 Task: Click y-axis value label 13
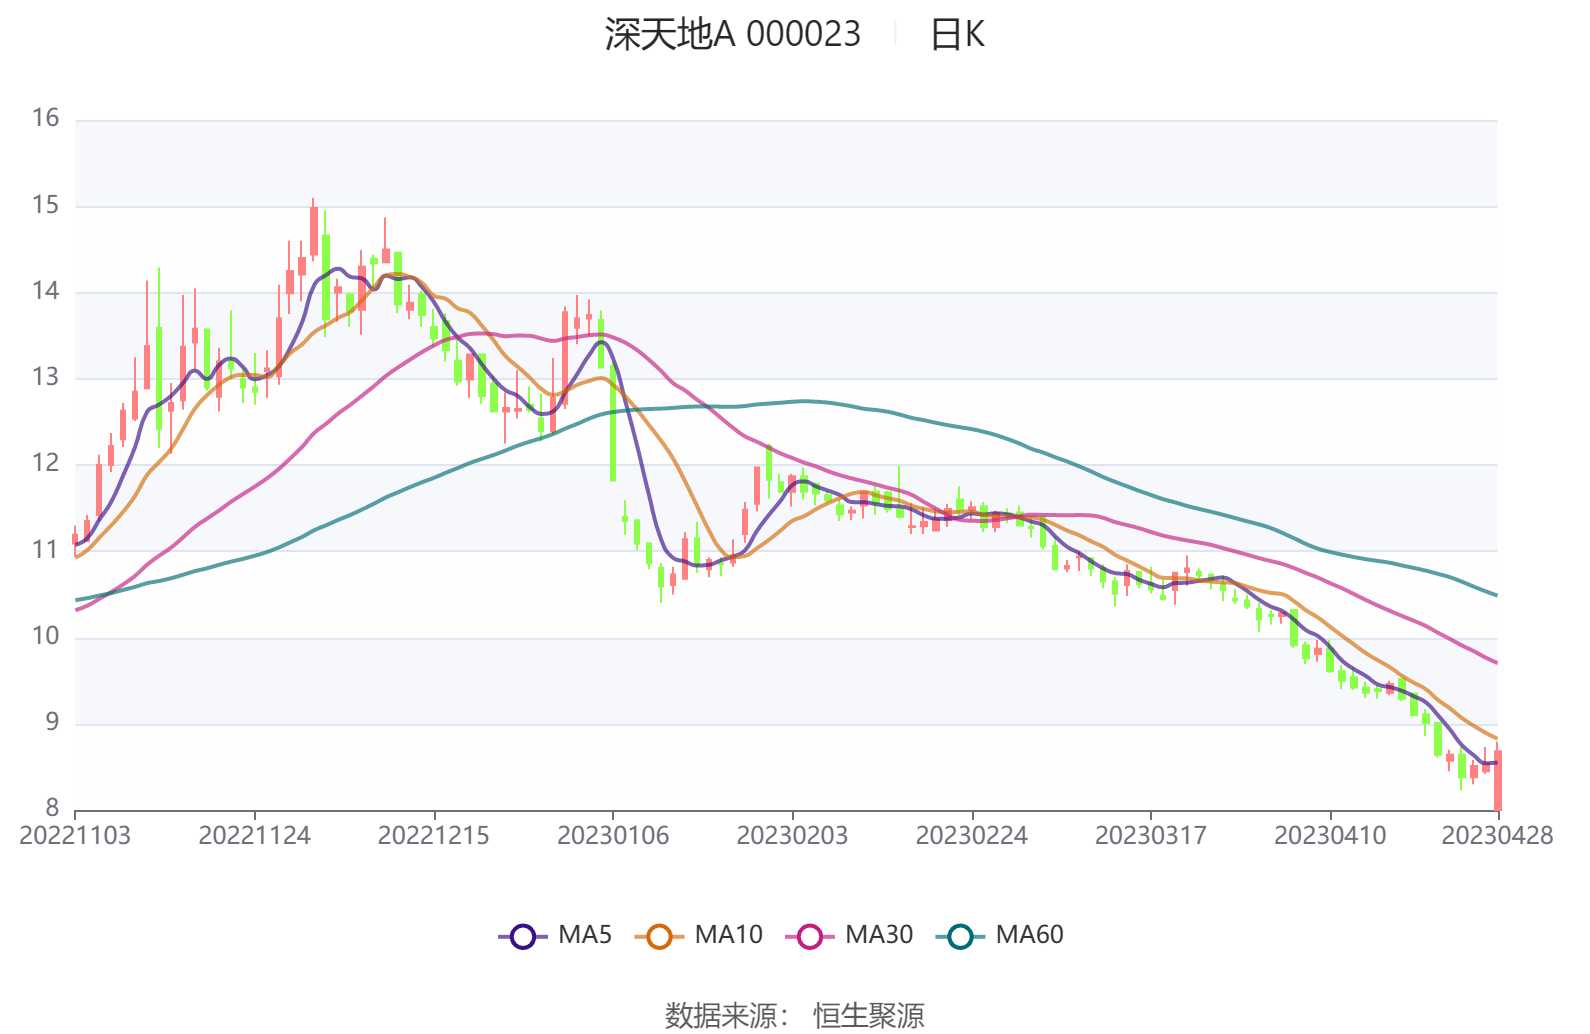click(46, 377)
